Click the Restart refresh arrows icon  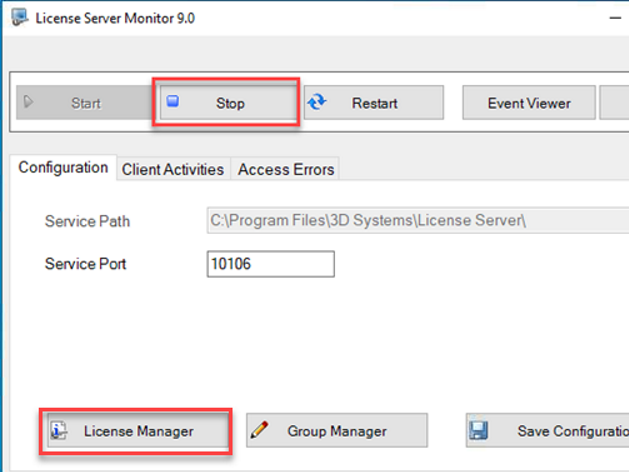317,102
